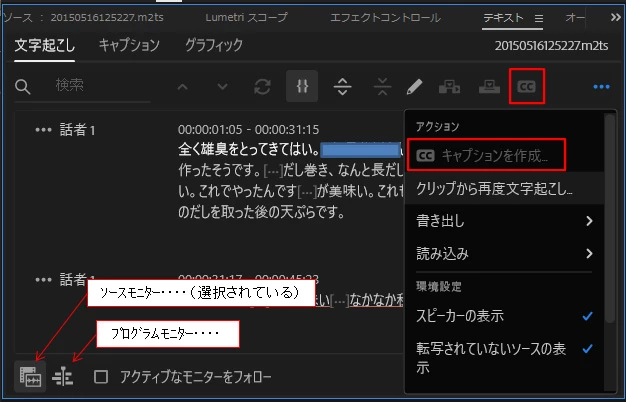
Task: Click the テキスト panel tab
Action: pos(503,18)
